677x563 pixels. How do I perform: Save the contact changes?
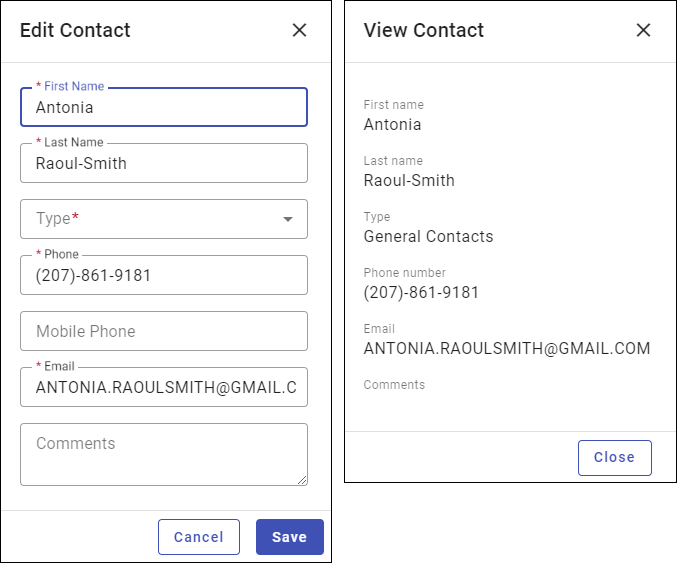coord(289,537)
